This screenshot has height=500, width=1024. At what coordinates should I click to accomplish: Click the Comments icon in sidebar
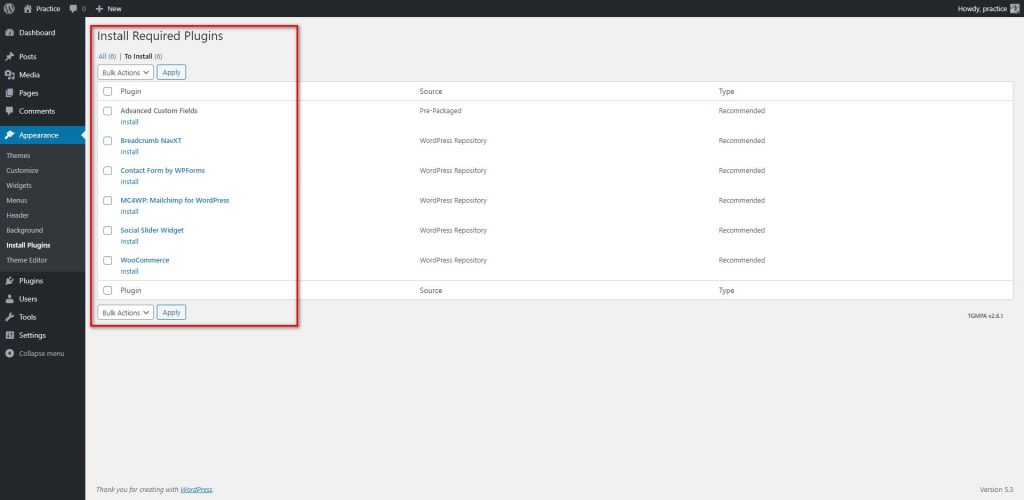(10, 111)
